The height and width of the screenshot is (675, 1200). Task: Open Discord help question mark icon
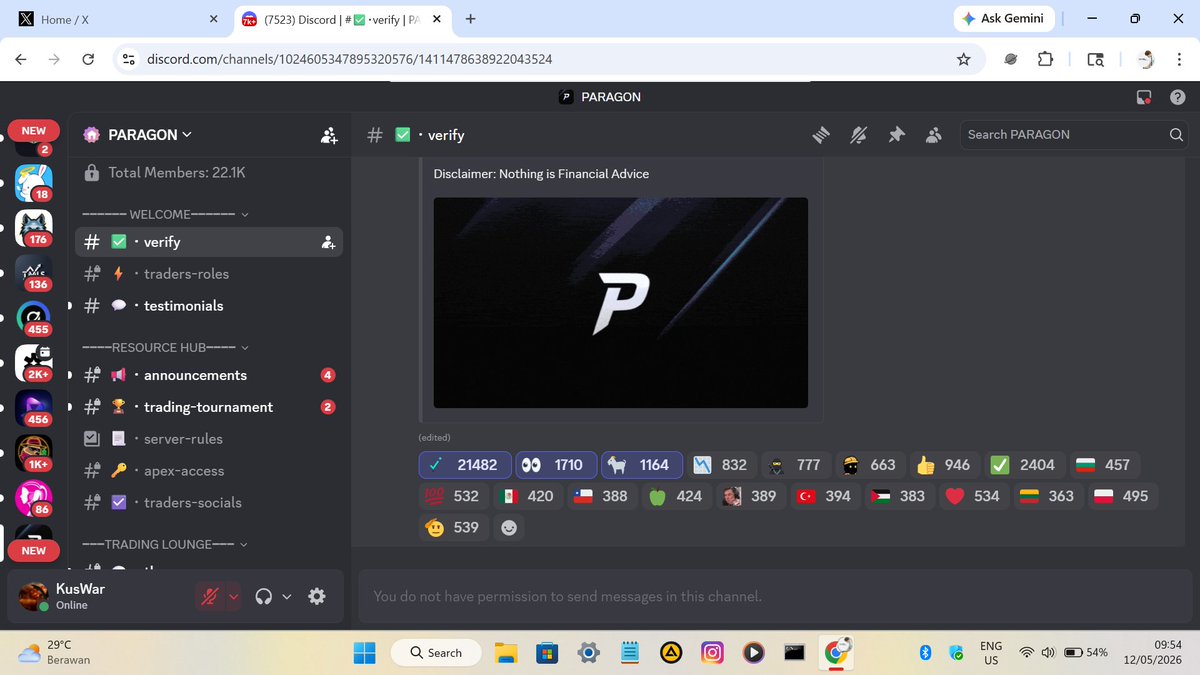[x=1177, y=97]
